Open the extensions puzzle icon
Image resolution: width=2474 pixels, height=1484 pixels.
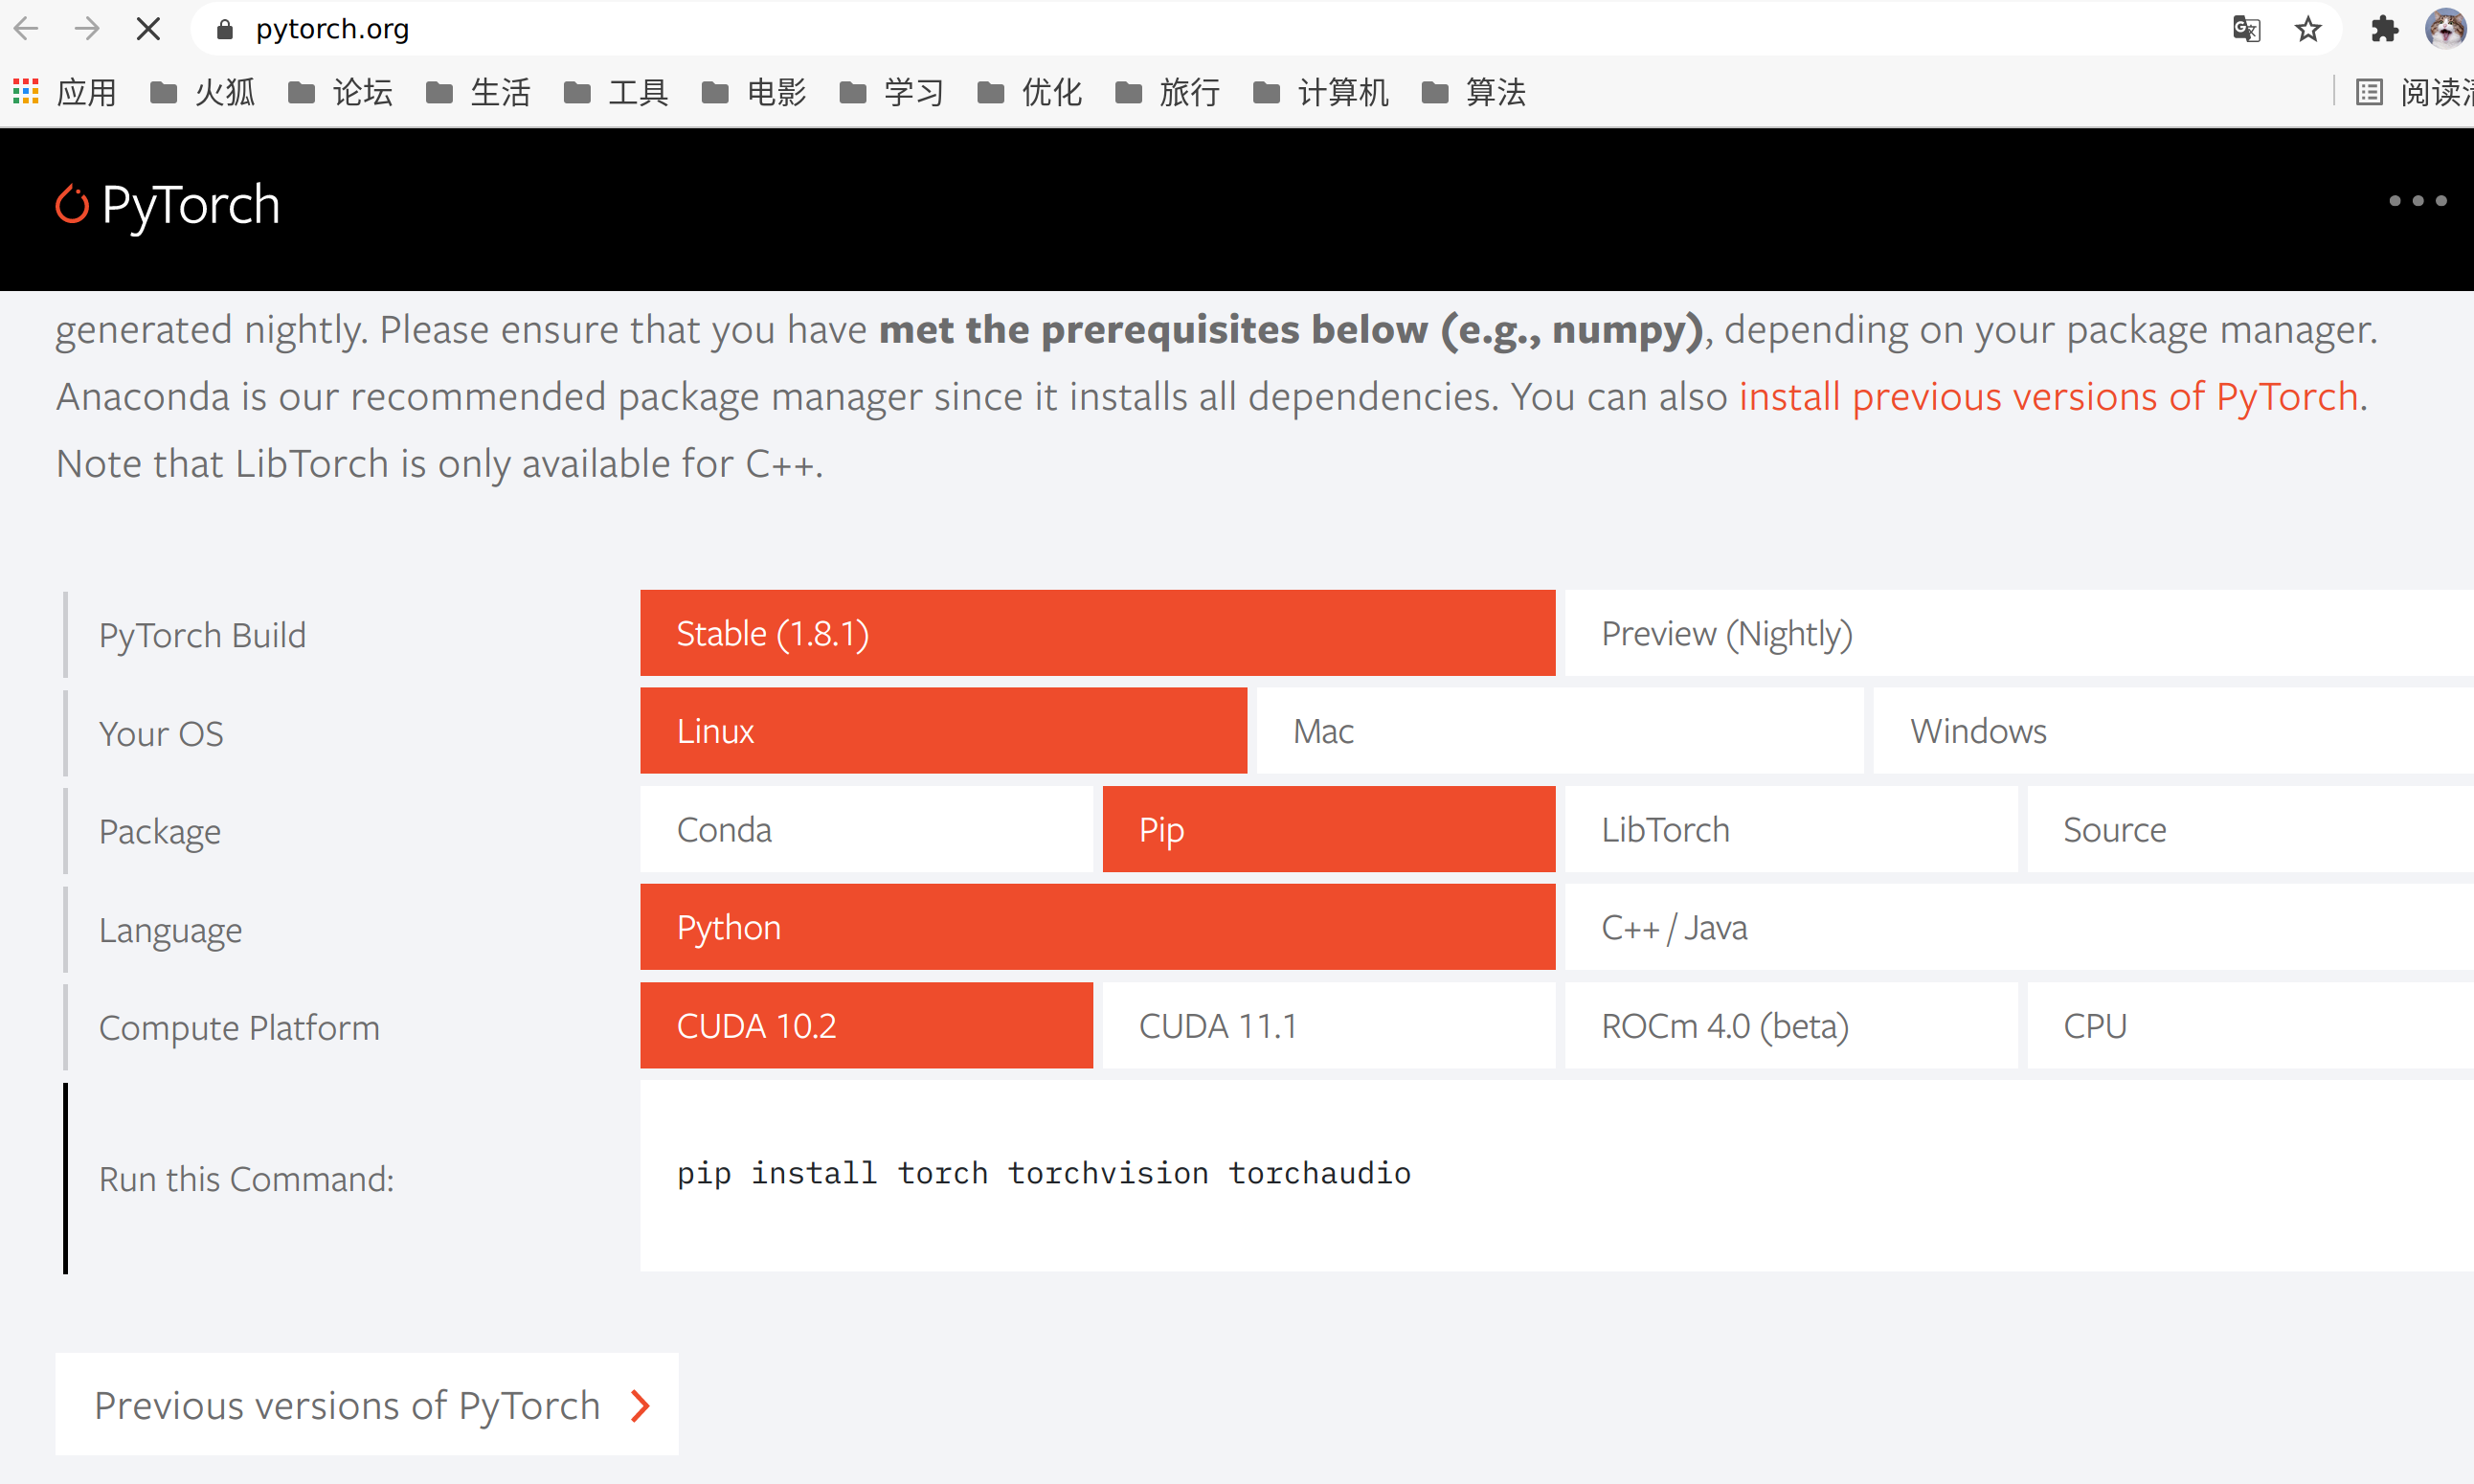pyautogui.click(x=2385, y=29)
